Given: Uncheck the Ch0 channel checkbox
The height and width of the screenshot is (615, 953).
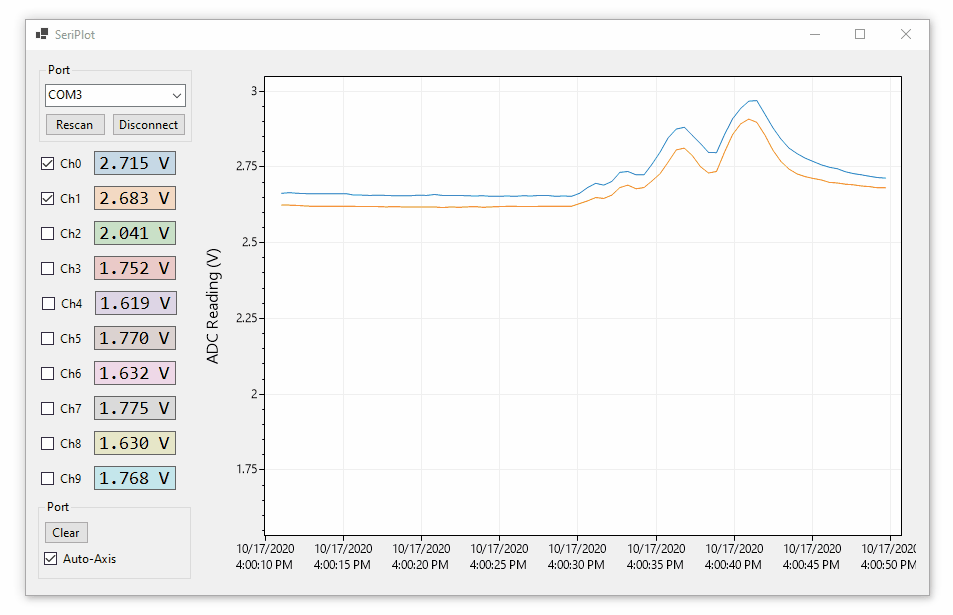Looking at the screenshot, I should point(48,163).
